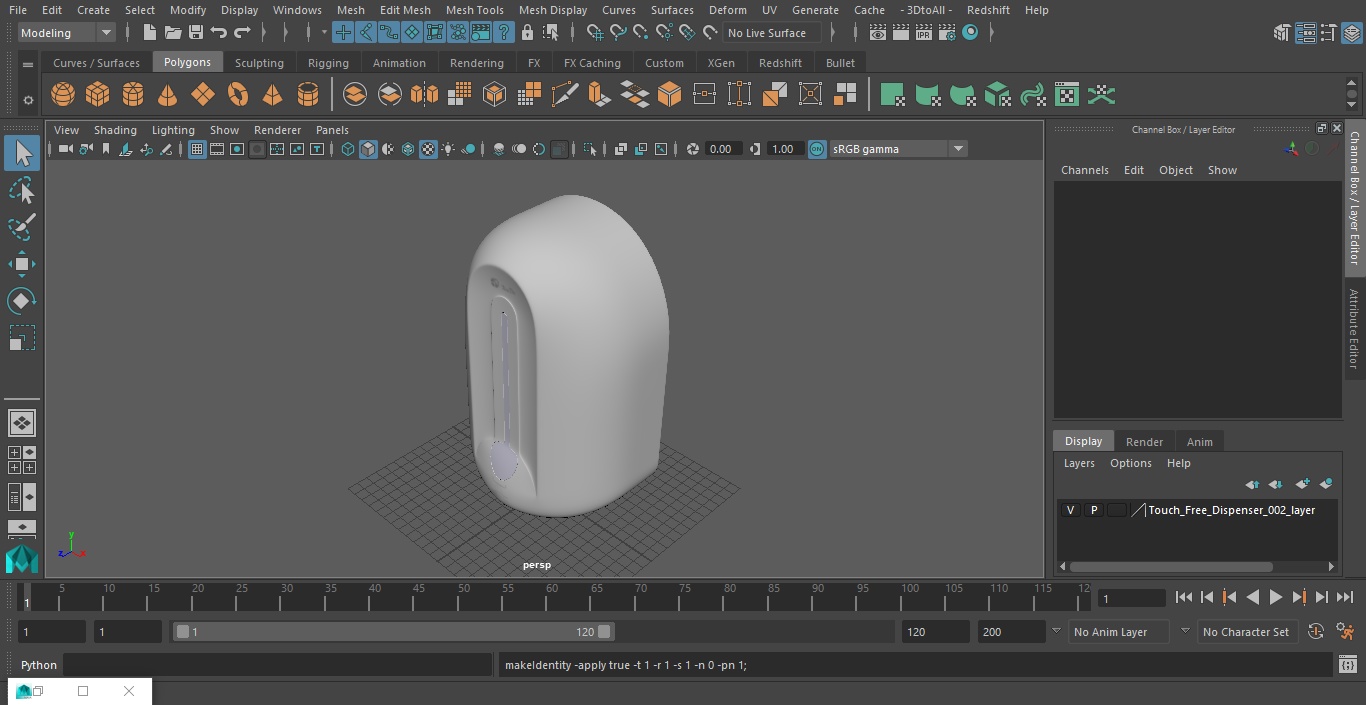Click the Save Scene floppy icon
1366x705 pixels.
[x=196, y=33]
